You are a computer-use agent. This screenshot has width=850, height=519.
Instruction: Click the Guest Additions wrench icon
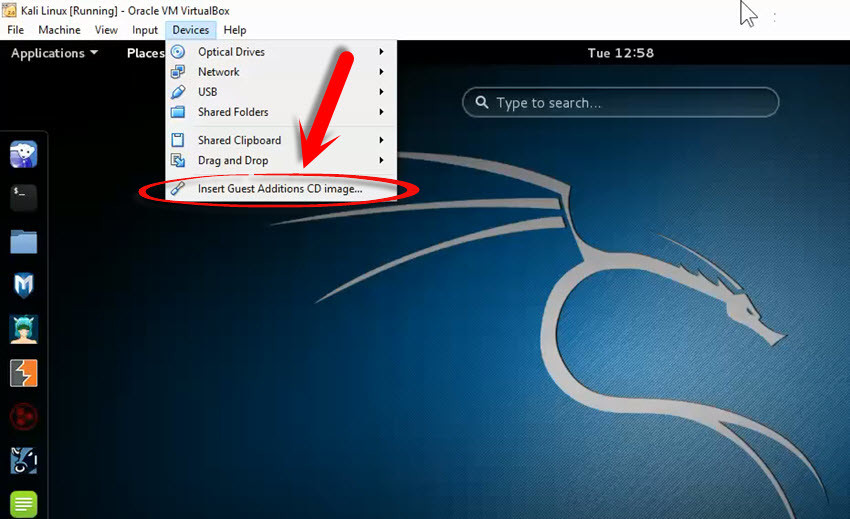[x=178, y=188]
